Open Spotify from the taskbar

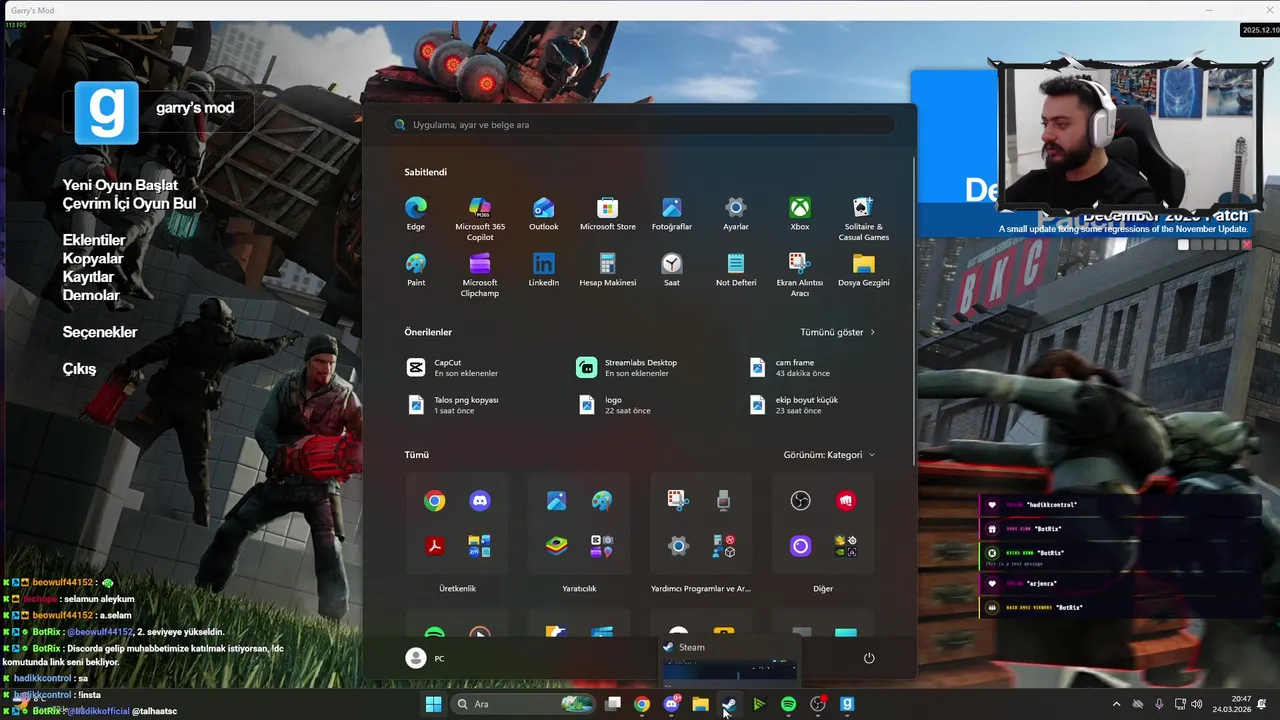pyautogui.click(x=788, y=704)
